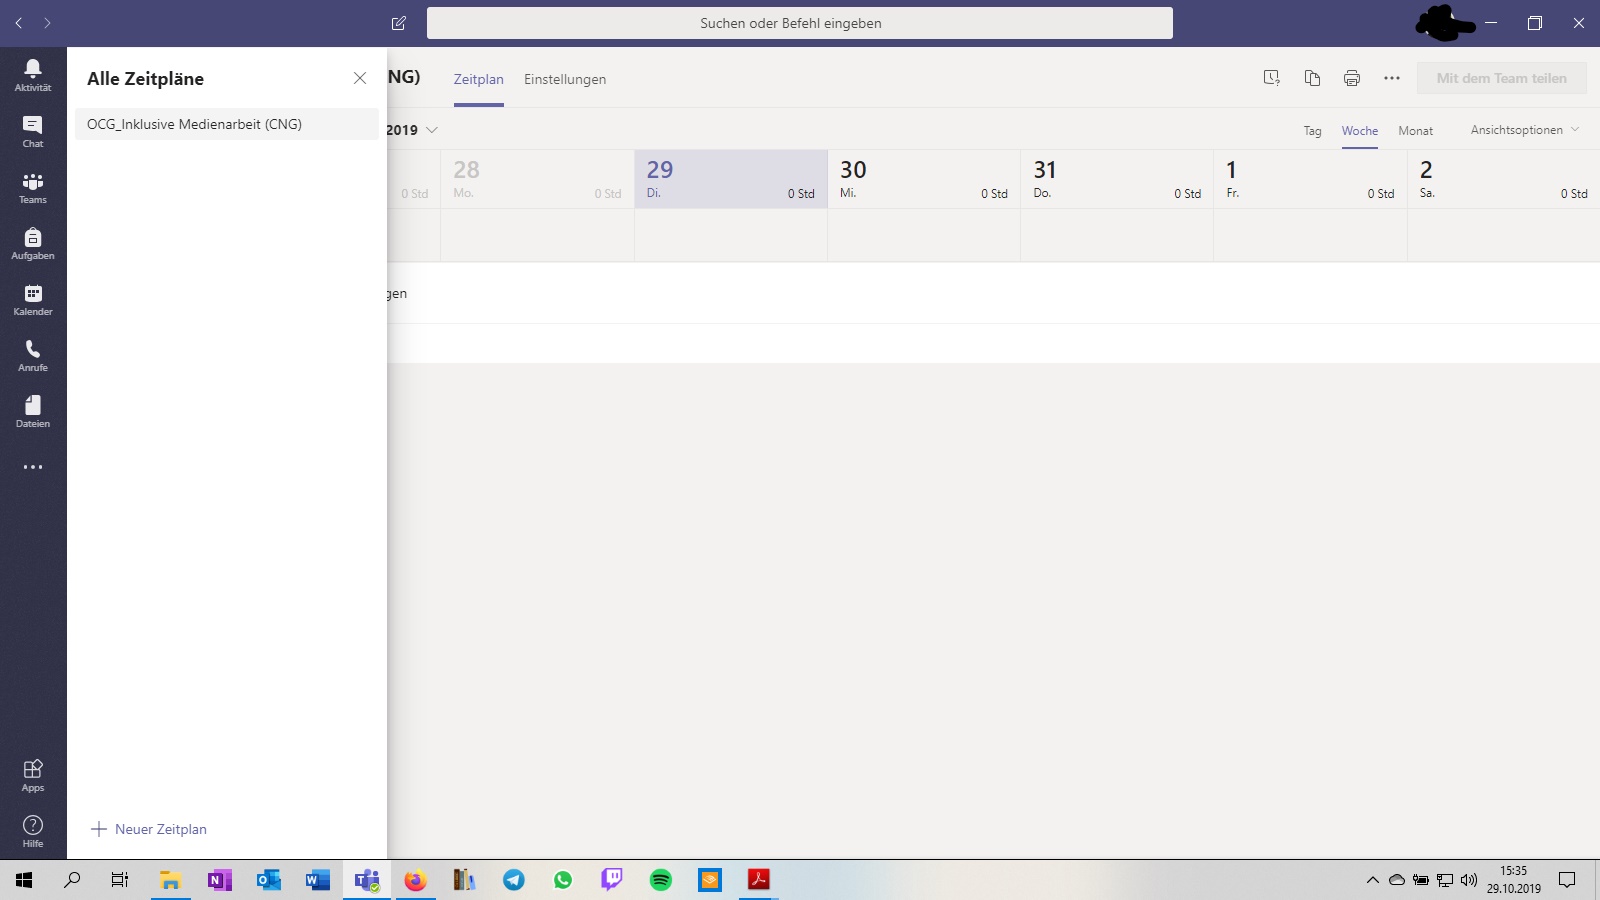Open the Apps store
This screenshot has height=900, width=1600.
point(33,775)
